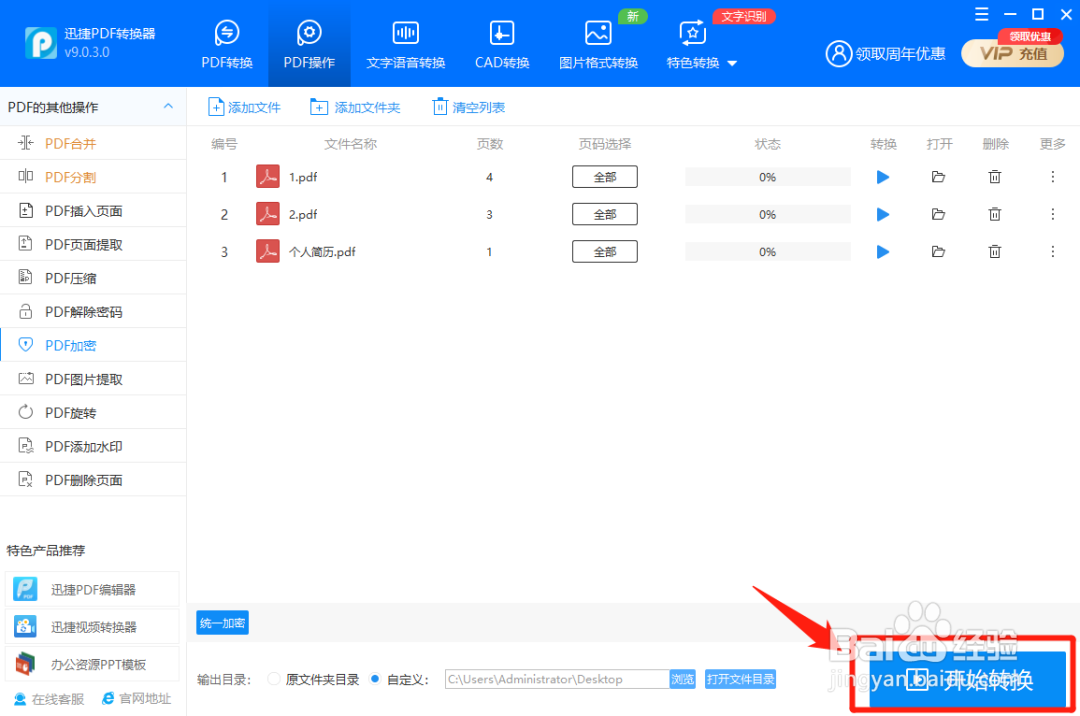Click 添加文件夹 toolbar button
Screen dimensions: 1080x716
point(355,107)
